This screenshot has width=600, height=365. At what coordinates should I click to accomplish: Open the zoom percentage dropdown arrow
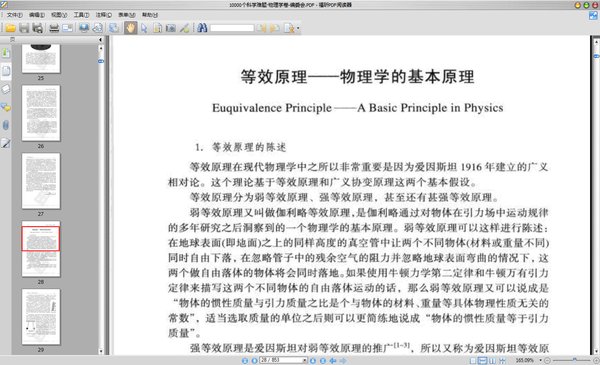541,360
